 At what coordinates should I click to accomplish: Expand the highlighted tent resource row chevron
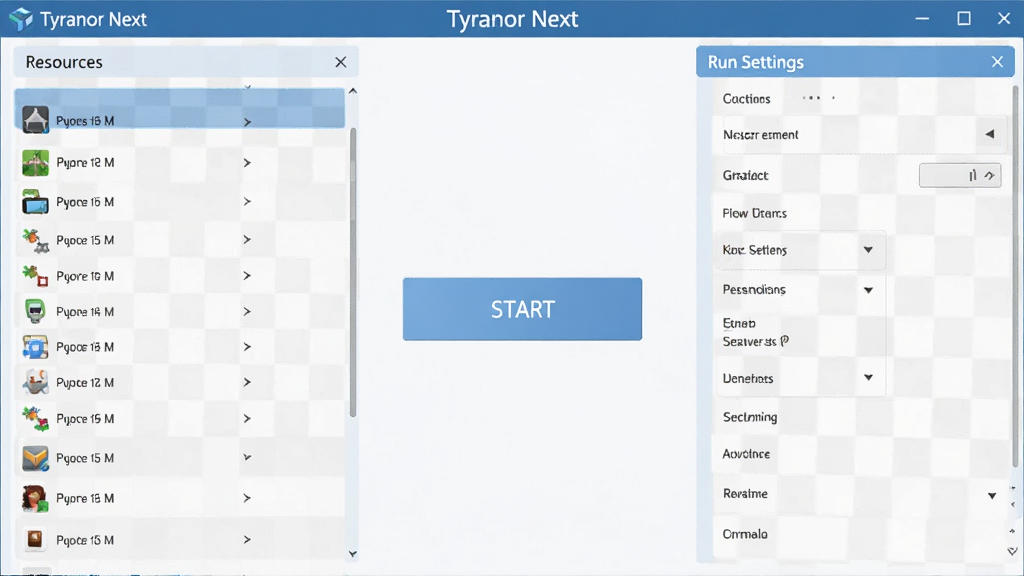tap(247, 122)
